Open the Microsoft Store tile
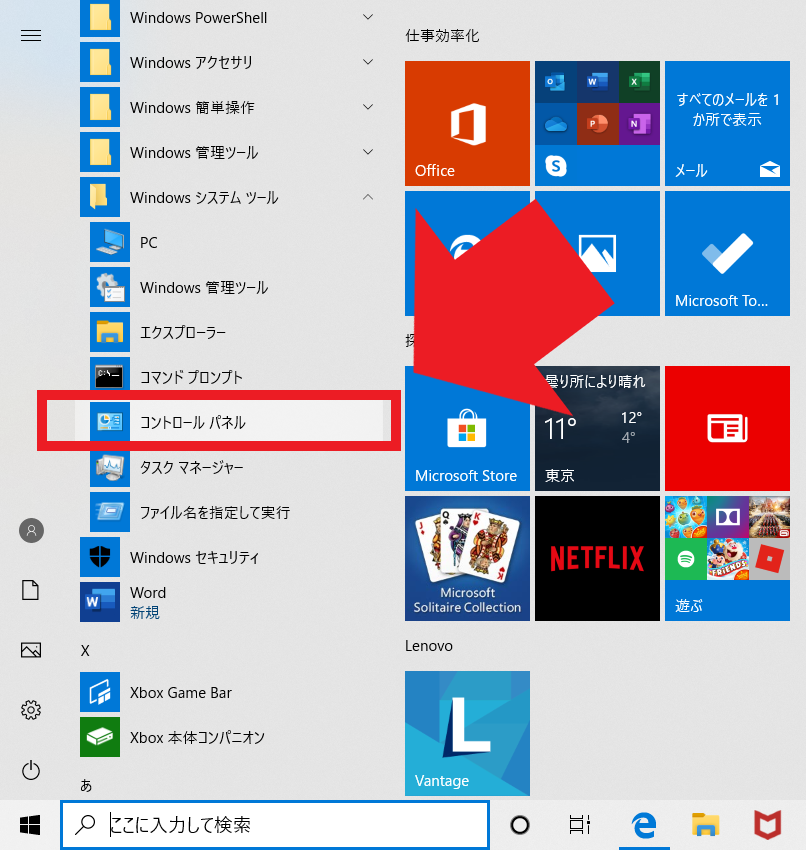806x850 pixels. pos(467,428)
